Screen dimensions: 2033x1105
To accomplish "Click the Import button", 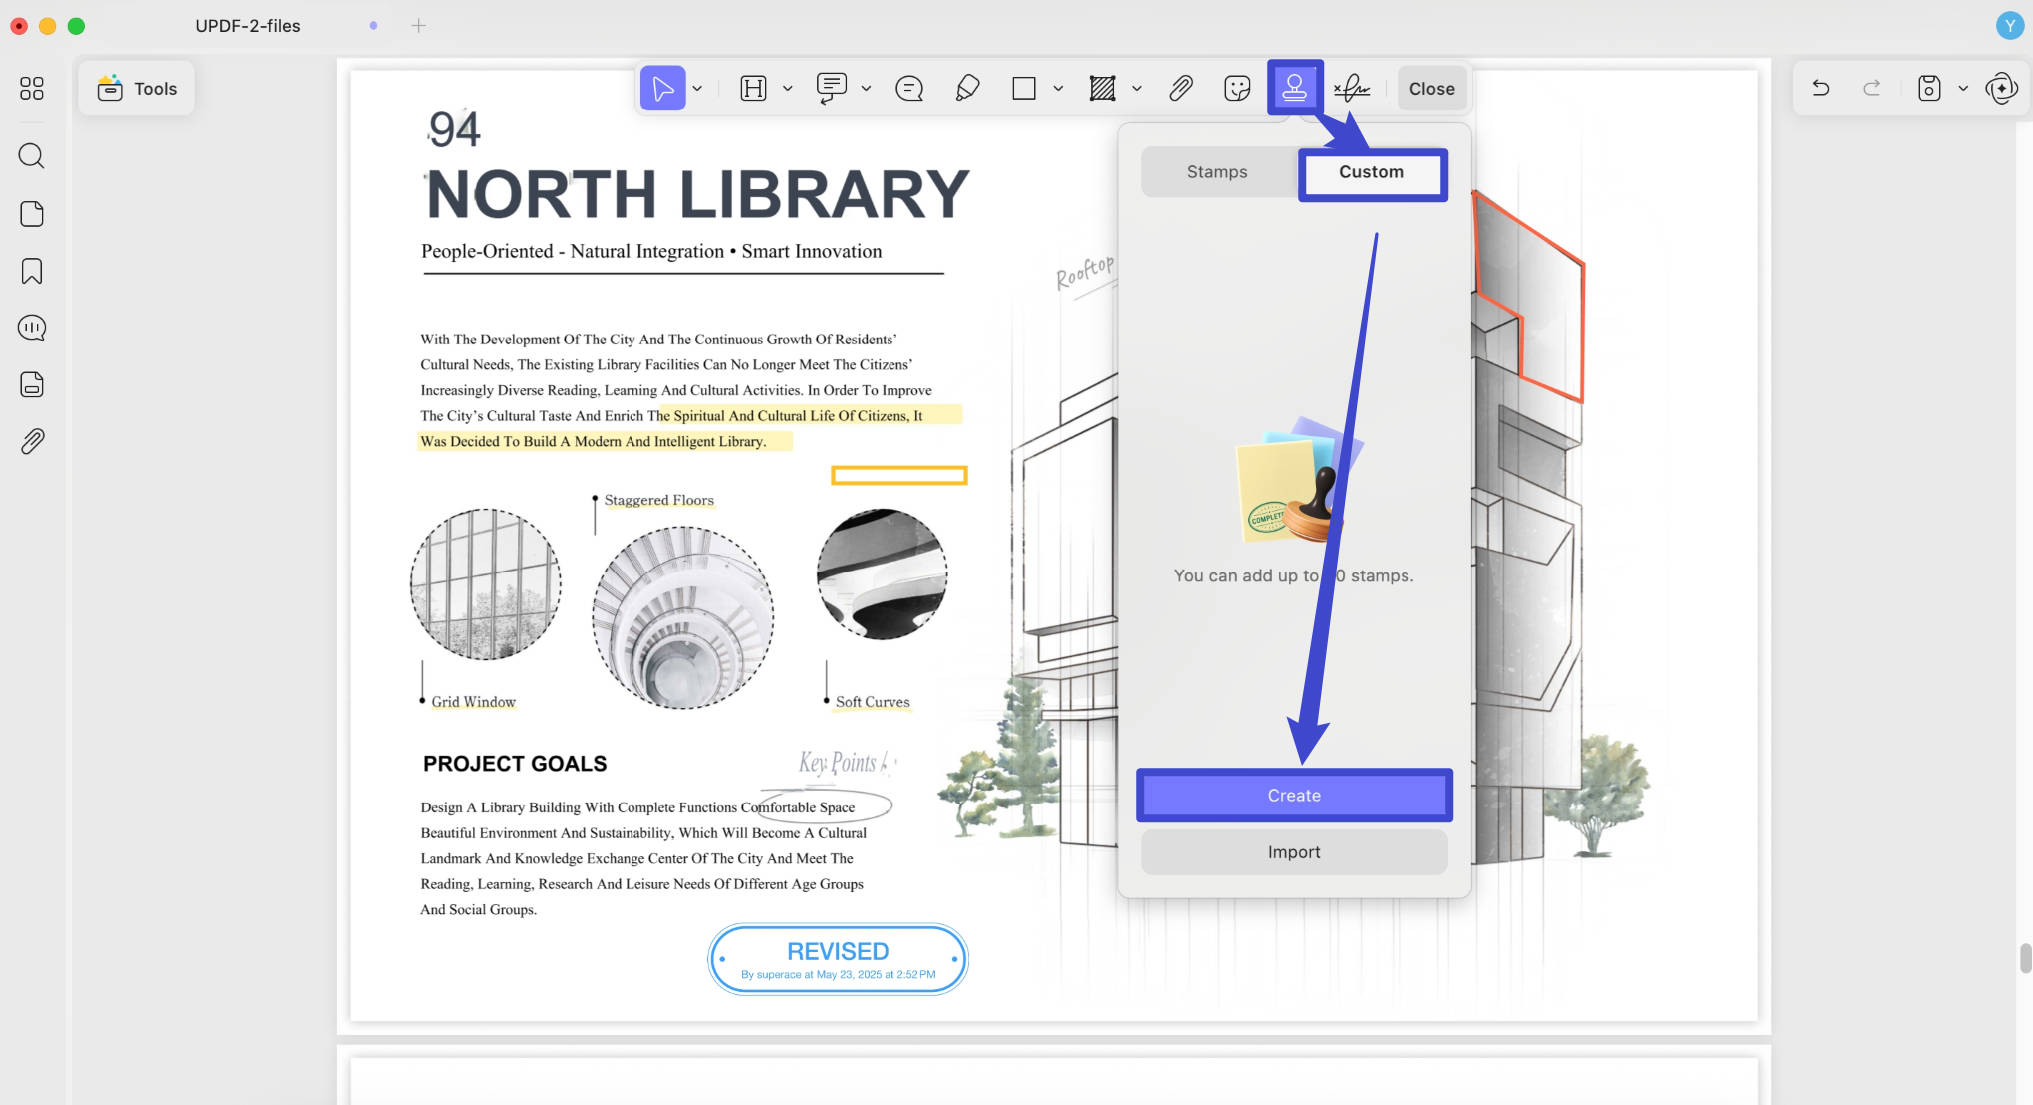I will point(1294,851).
